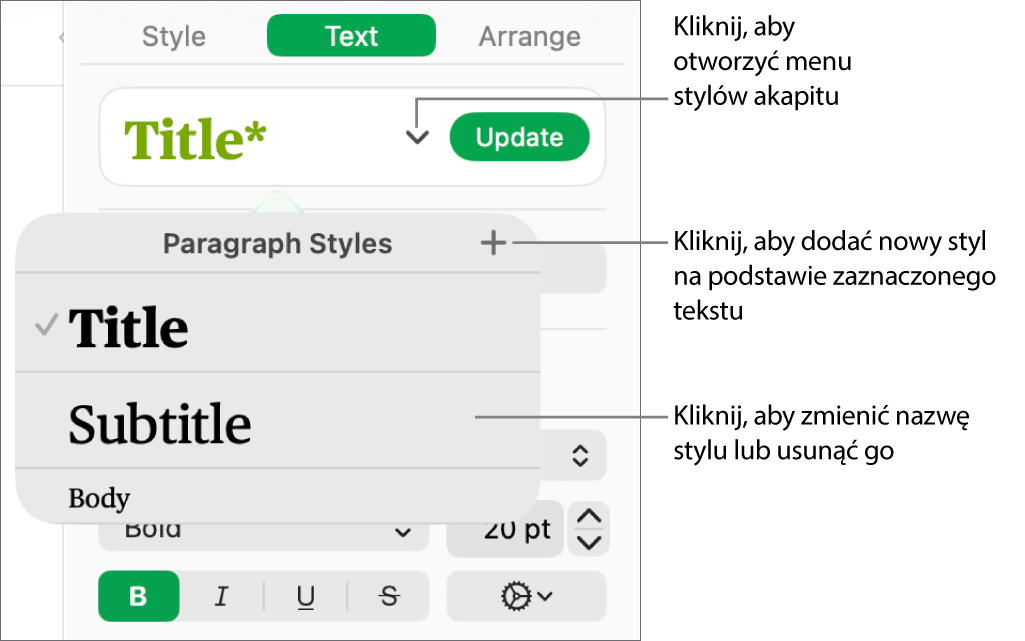Viewport: 1025px width, 641px height.
Task: Decrease font size with down stepper arrow
Action: 589,542
